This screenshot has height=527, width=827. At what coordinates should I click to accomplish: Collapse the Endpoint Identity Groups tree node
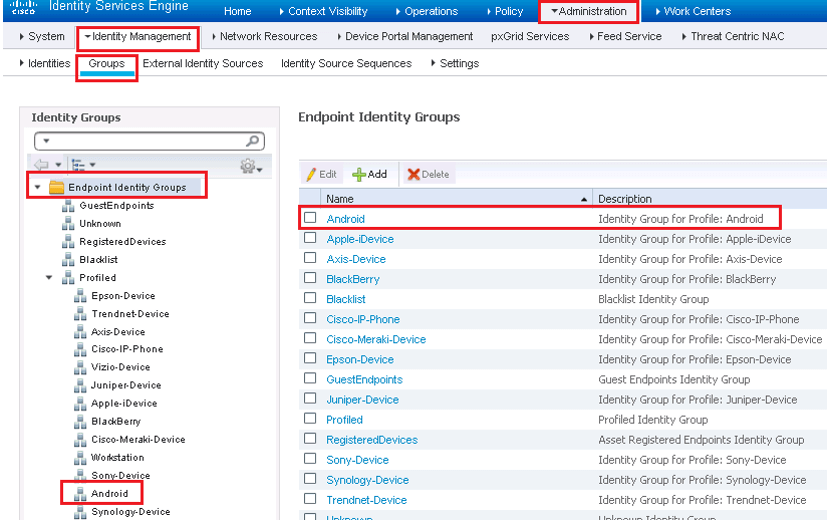pyautogui.click(x=37, y=187)
